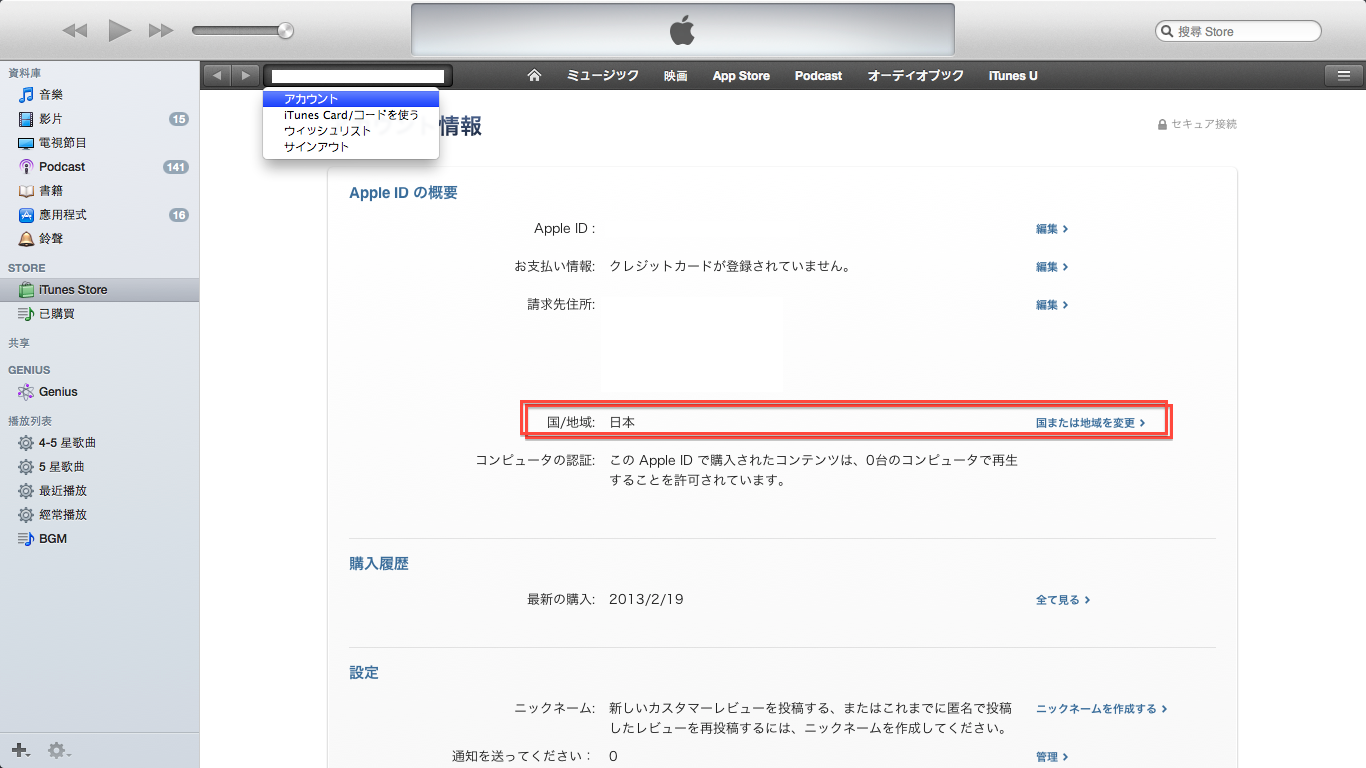Image resolution: width=1366 pixels, height=768 pixels.
Task: Select iTunes Card/コードを使う menu option
Action: coord(351,115)
